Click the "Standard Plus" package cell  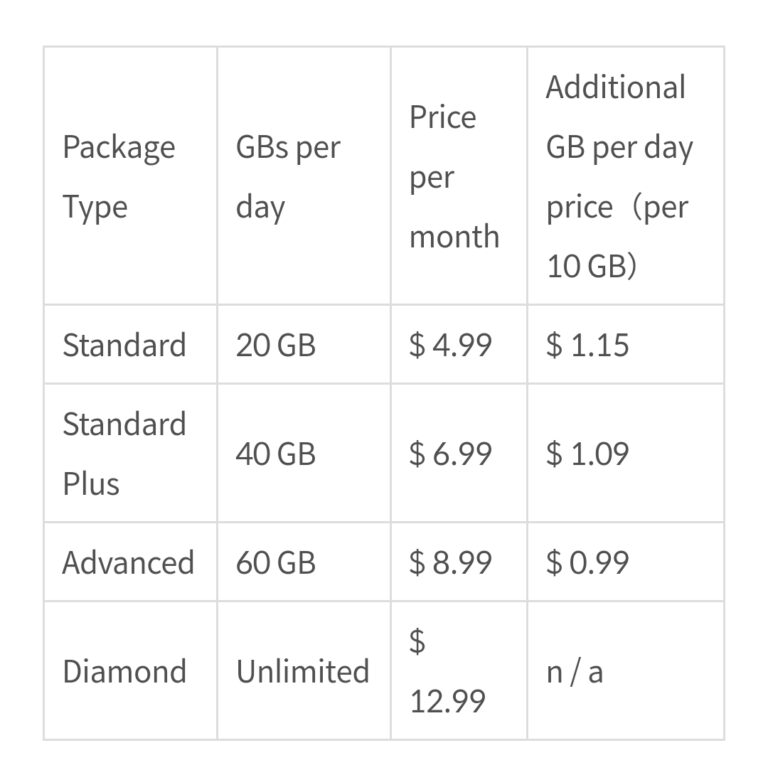(124, 453)
